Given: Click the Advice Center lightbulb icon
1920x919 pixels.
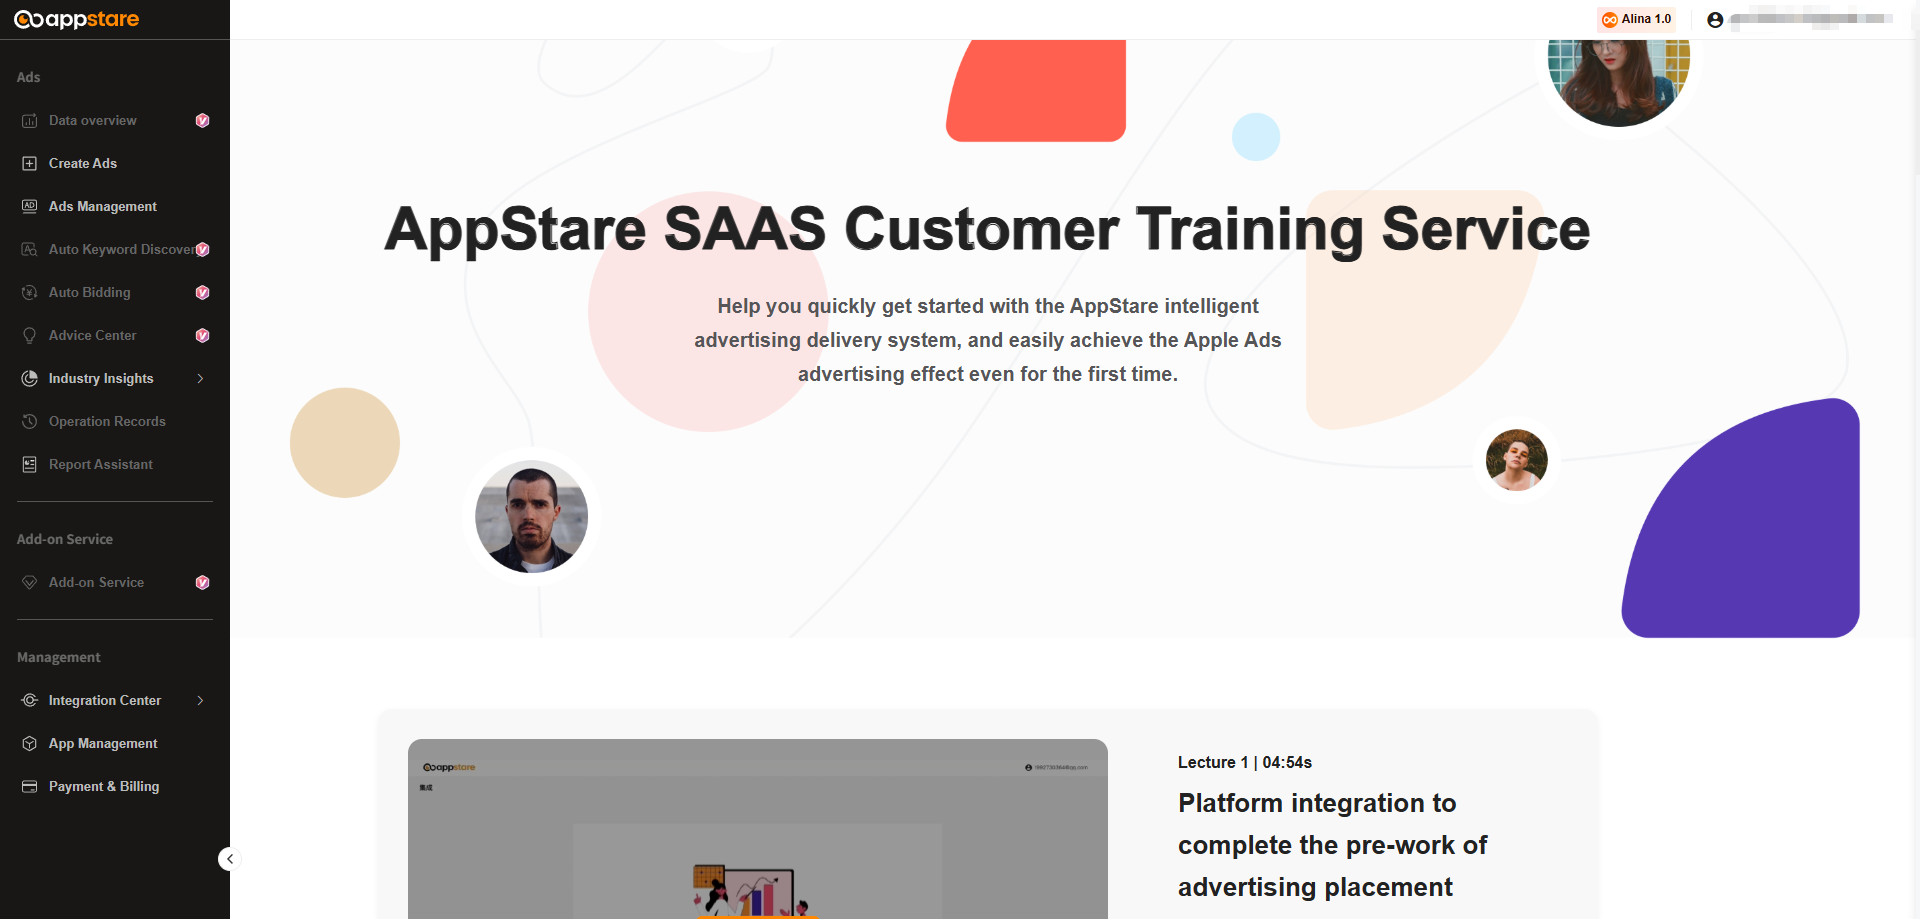Looking at the screenshot, I should (30, 336).
